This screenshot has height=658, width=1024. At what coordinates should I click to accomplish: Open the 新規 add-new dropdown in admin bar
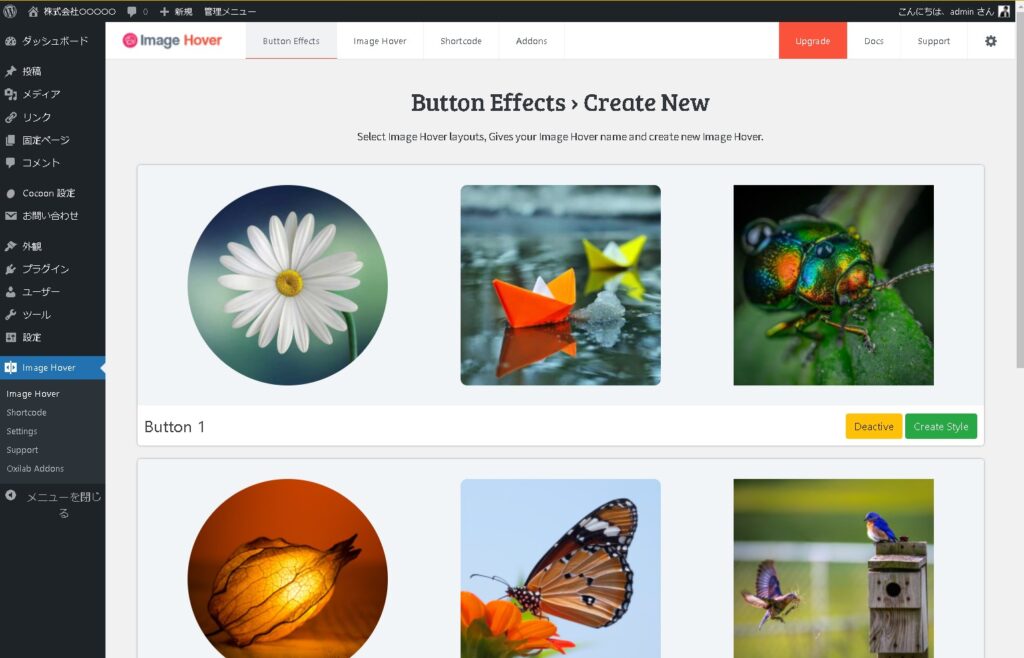(x=176, y=11)
